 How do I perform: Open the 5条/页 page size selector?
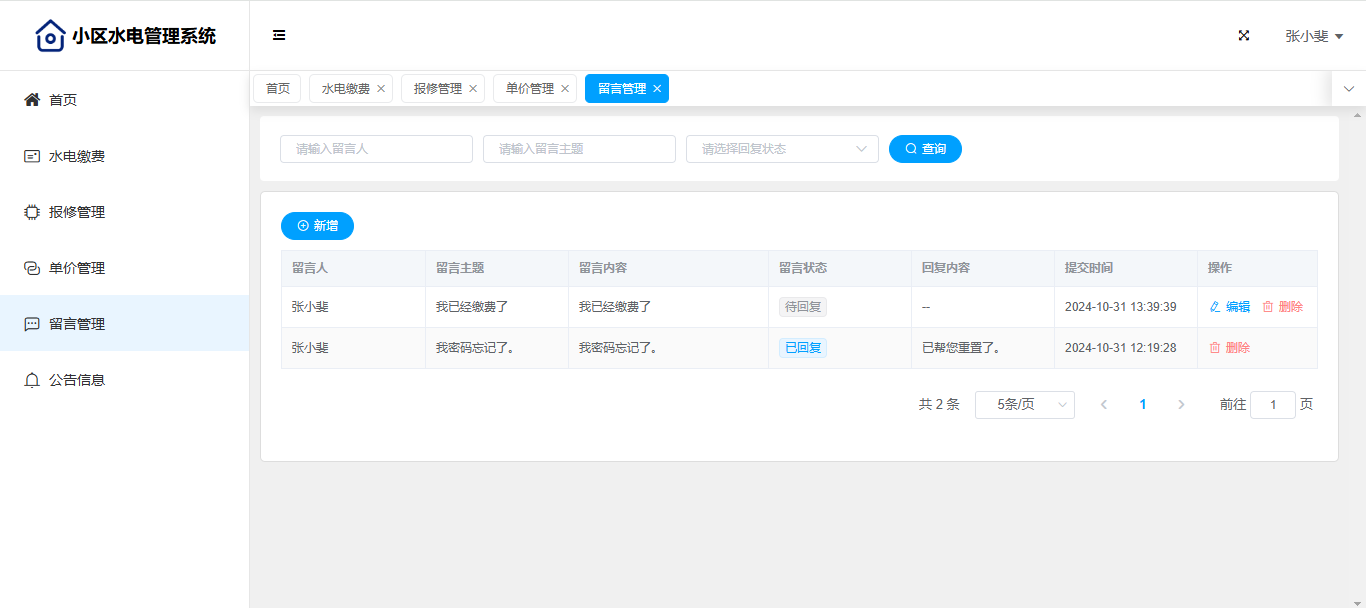pyautogui.click(x=1024, y=405)
